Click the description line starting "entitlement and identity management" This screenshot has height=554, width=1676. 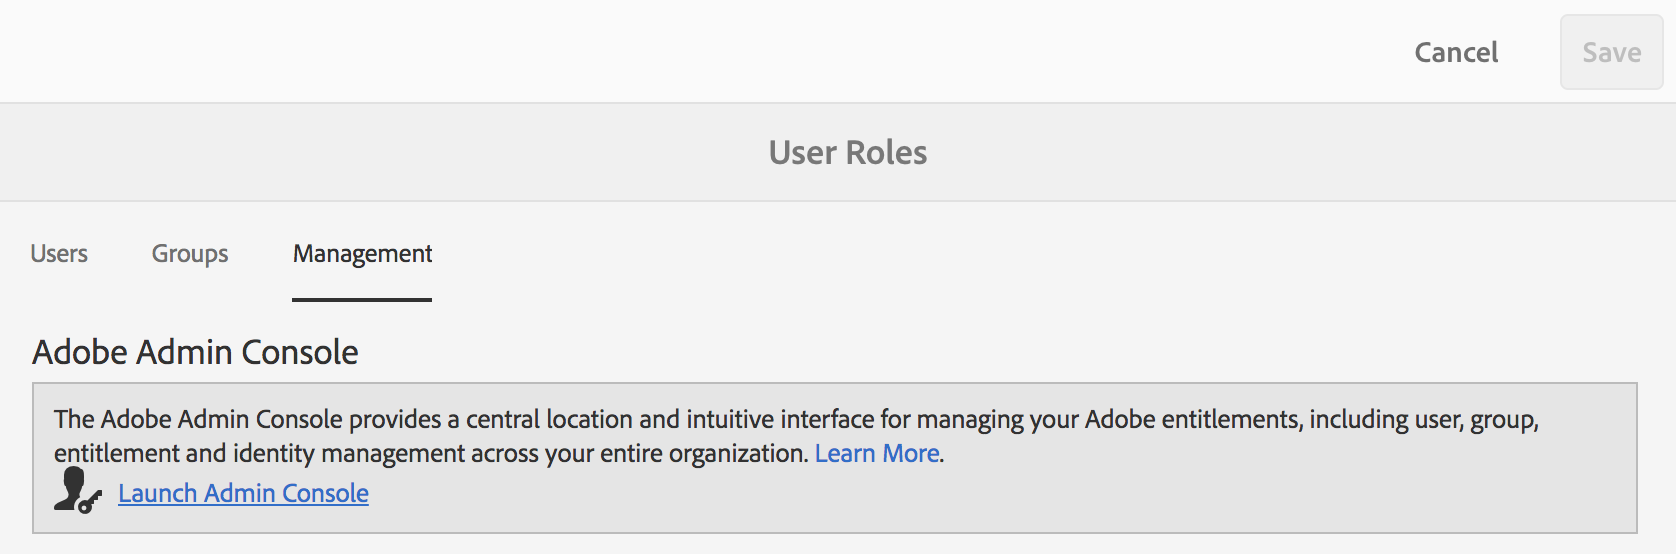click(430, 453)
